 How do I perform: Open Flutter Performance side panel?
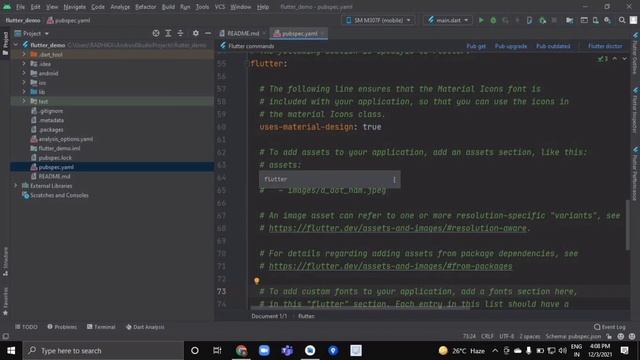click(x=635, y=174)
